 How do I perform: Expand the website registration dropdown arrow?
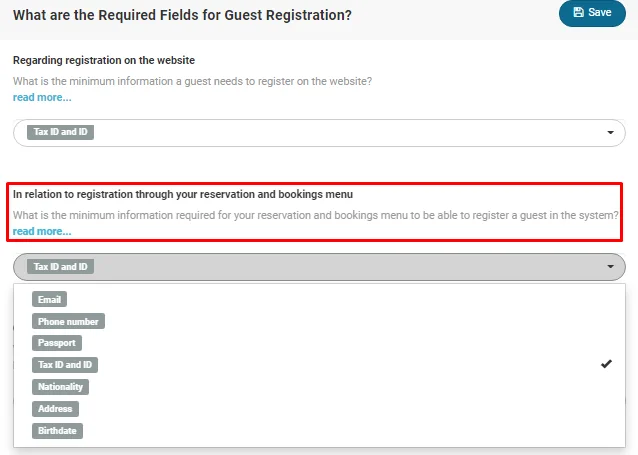click(610, 133)
